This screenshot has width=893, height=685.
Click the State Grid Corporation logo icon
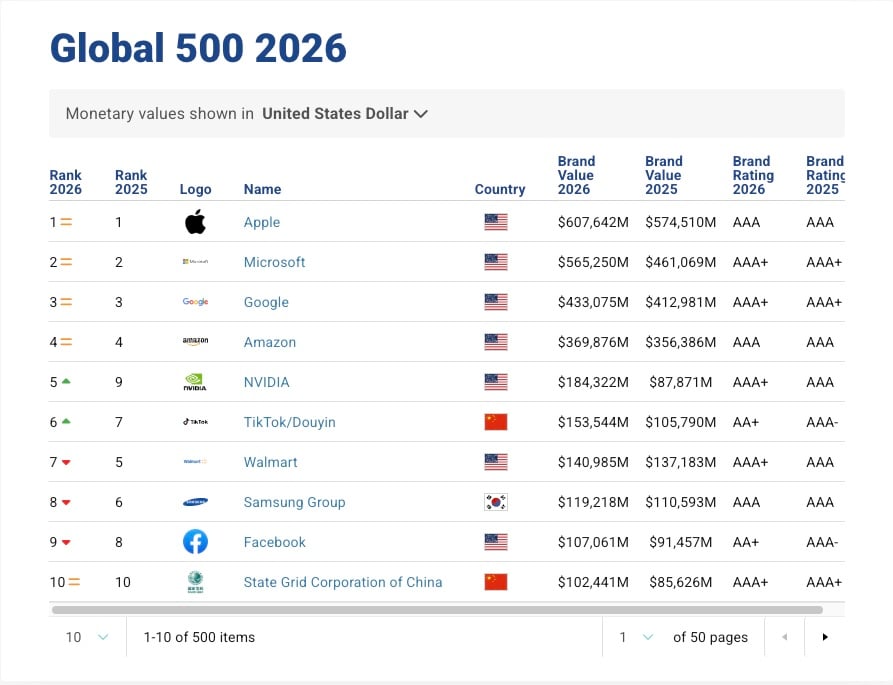(195, 581)
